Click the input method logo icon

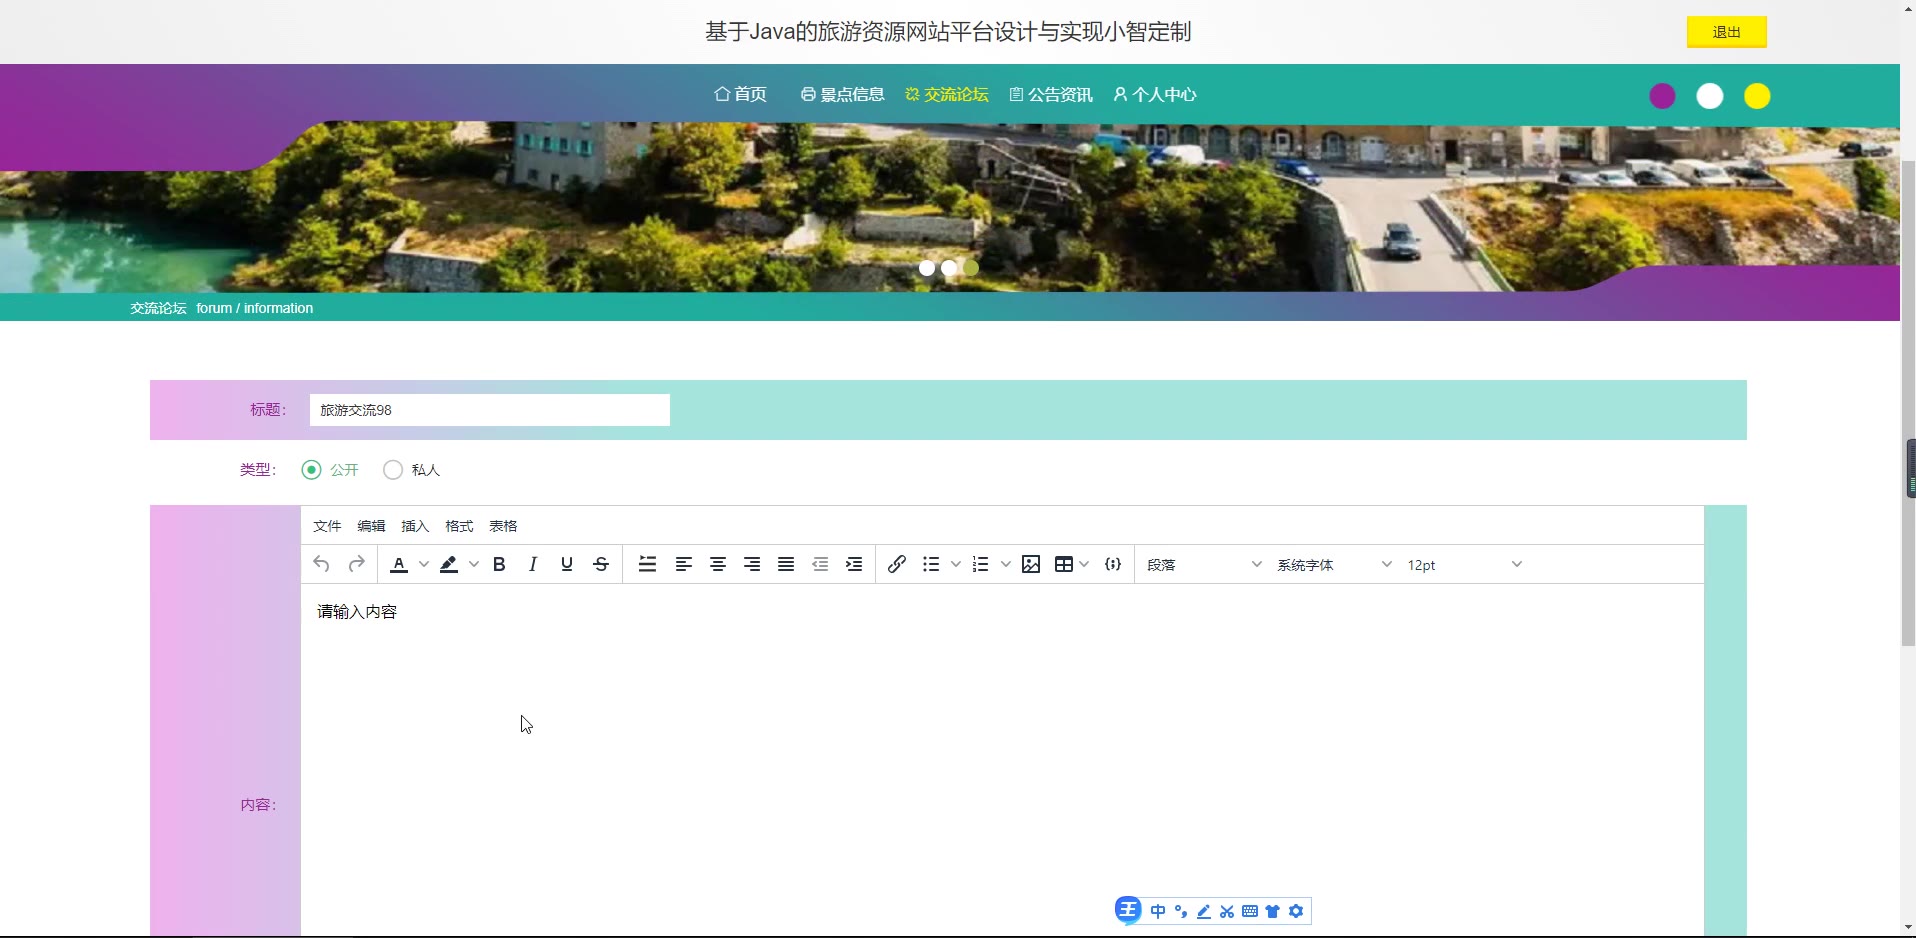(x=1128, y=910)
